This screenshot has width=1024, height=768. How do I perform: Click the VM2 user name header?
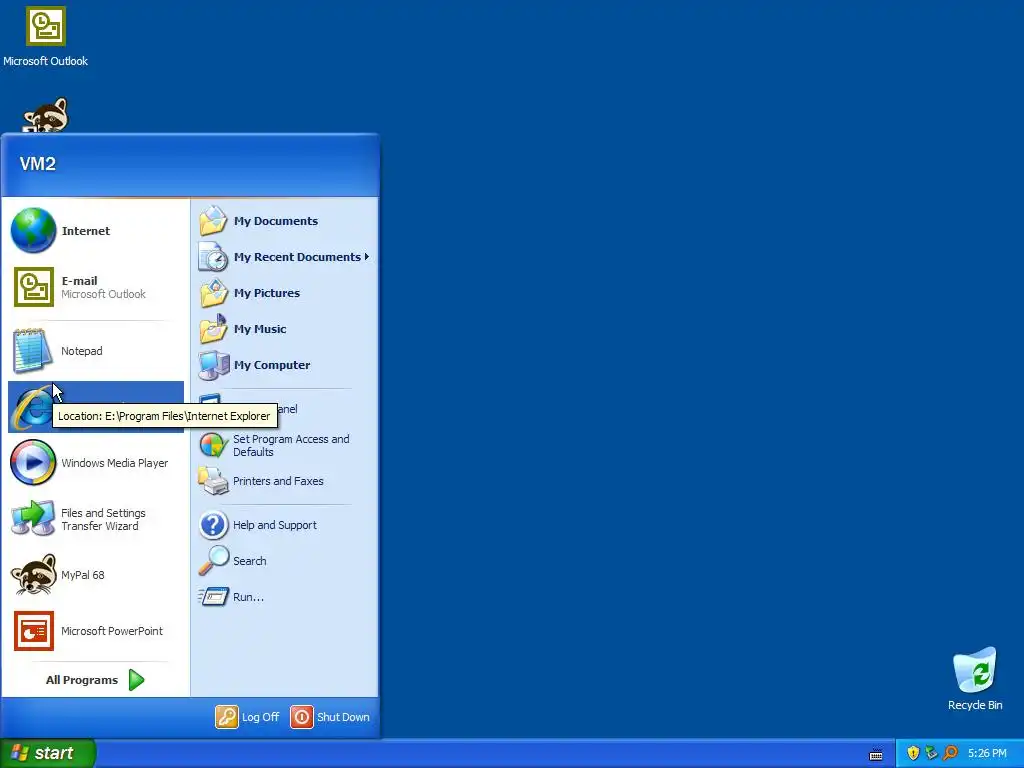pos(38,164)
